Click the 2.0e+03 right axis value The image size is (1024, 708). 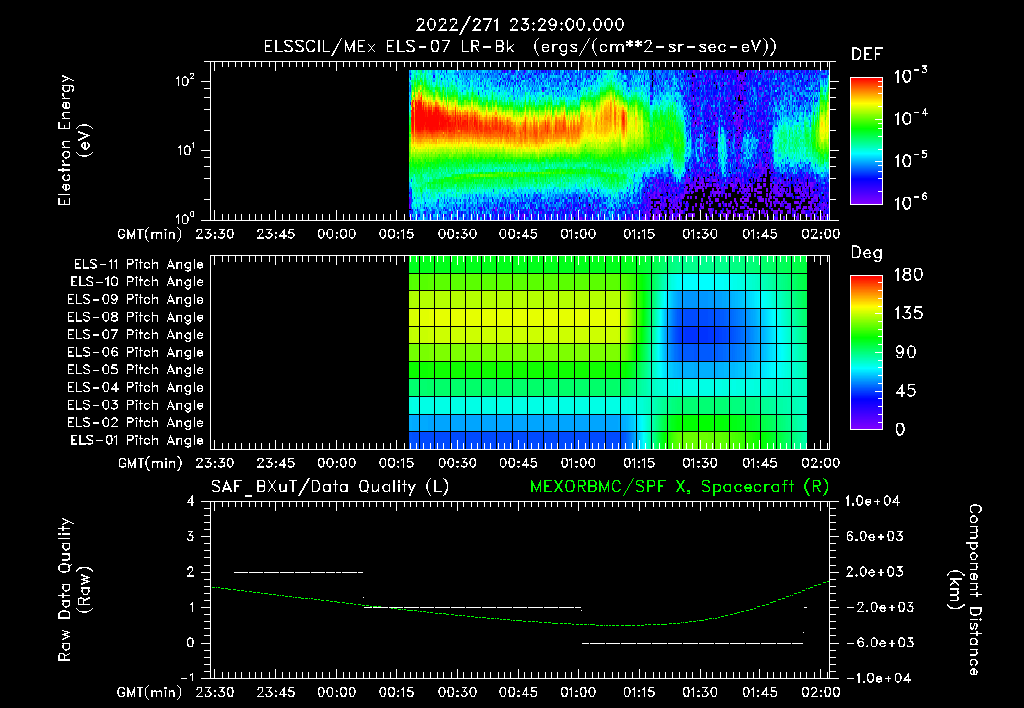(875, 572)
